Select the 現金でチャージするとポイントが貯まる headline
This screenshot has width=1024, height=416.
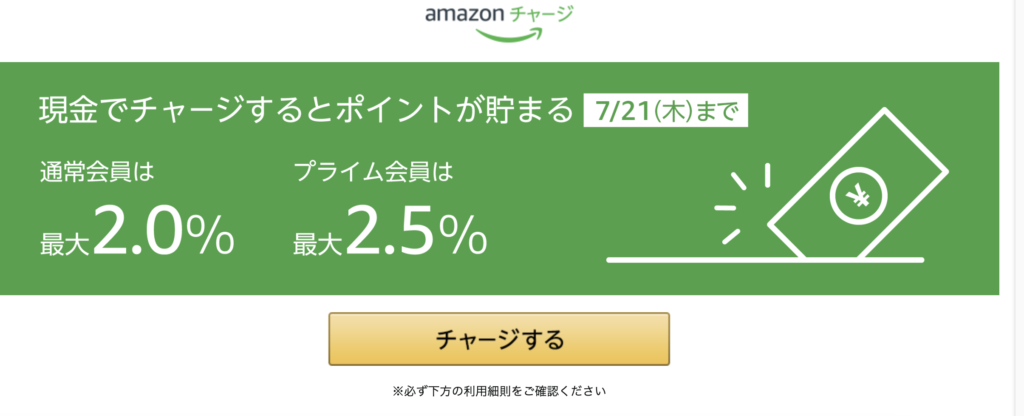click(x=306, y=112)
